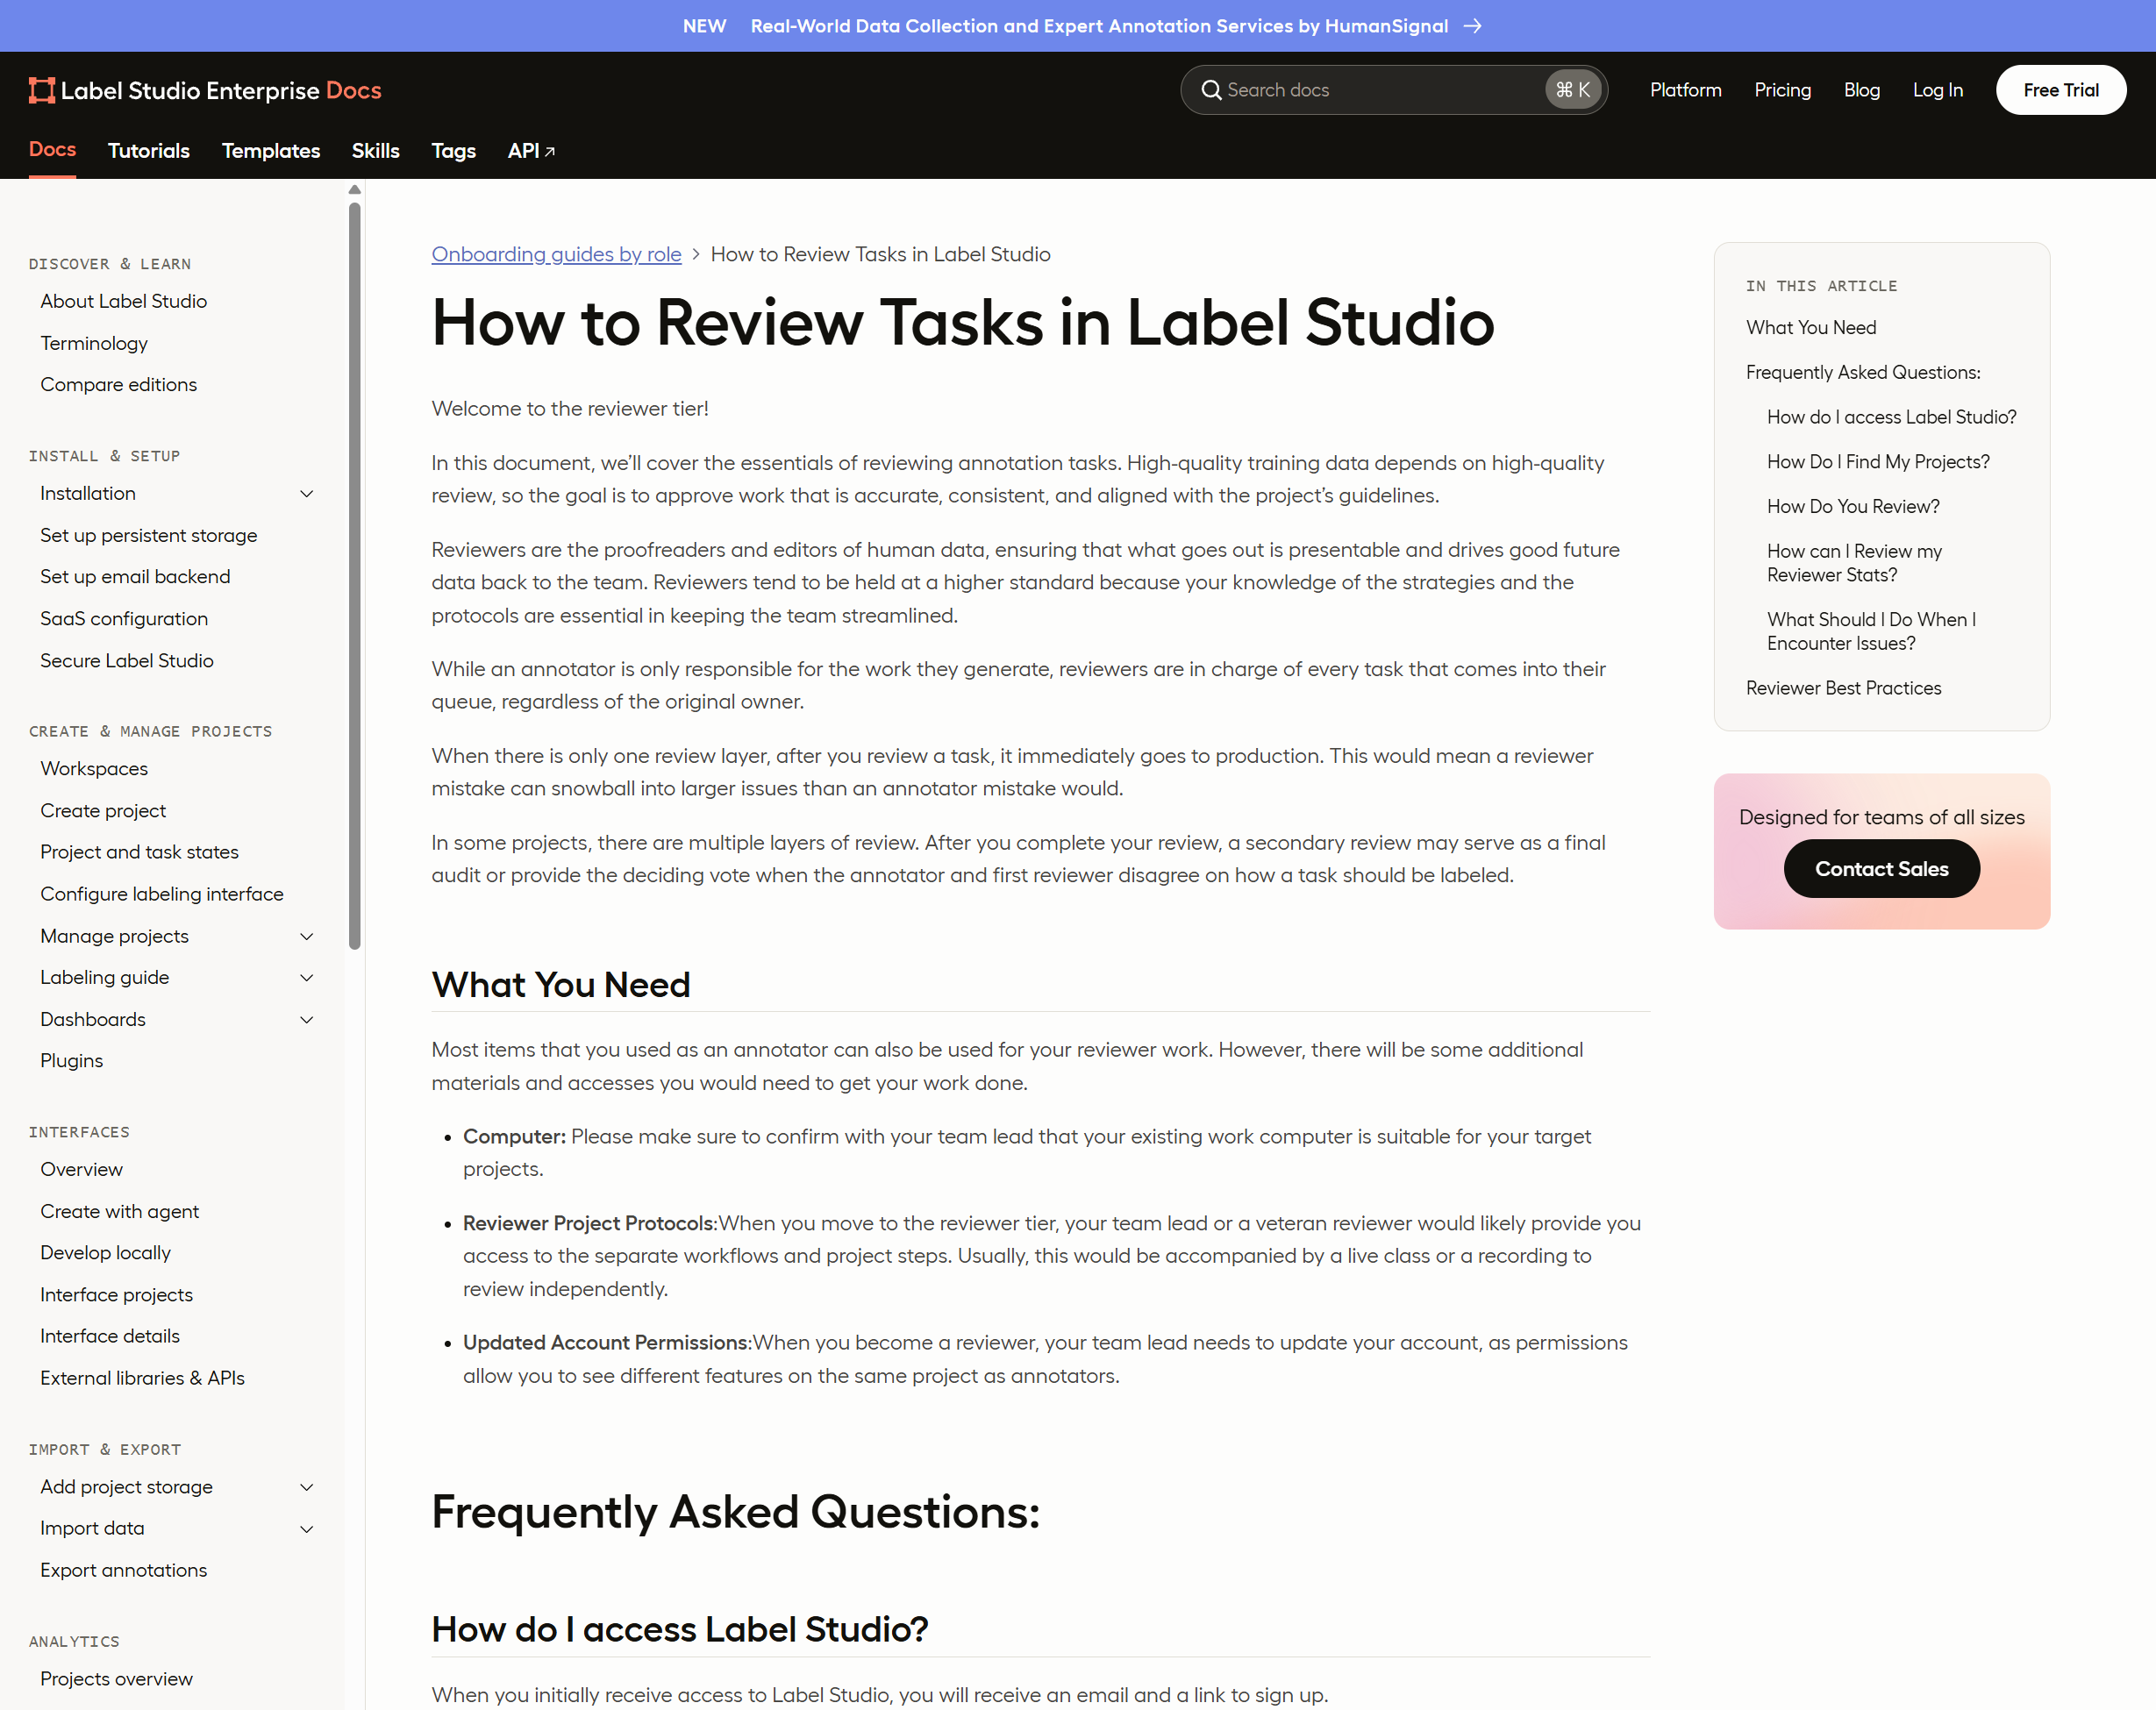Click the HumanSignal announcement banner text
This screenshot has height=1710, width=2156.
coord(1099,26)
